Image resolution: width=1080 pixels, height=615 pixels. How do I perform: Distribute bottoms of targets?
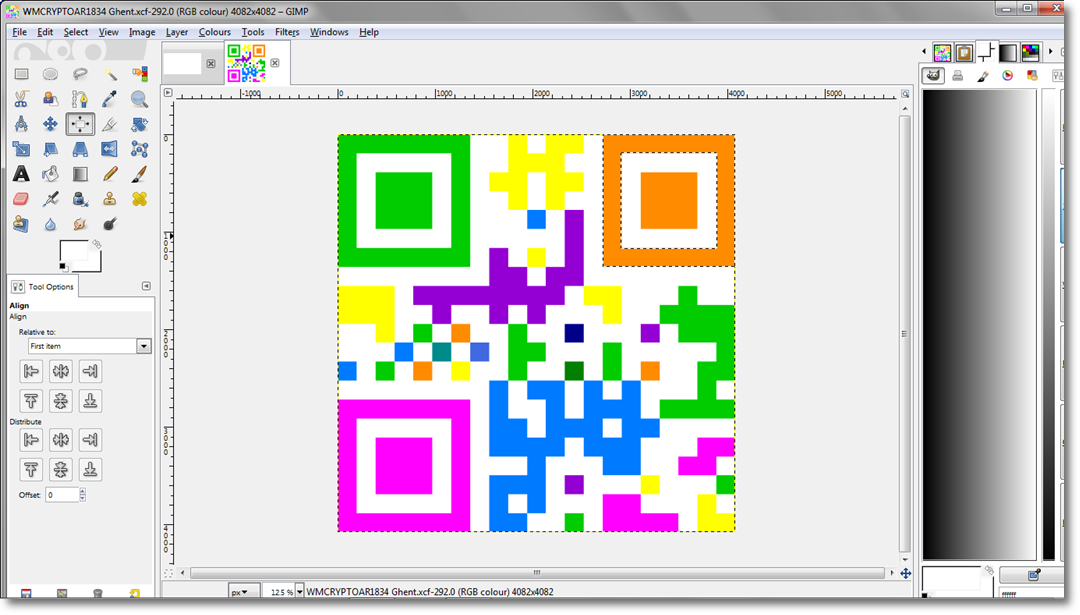coord(90,470)
